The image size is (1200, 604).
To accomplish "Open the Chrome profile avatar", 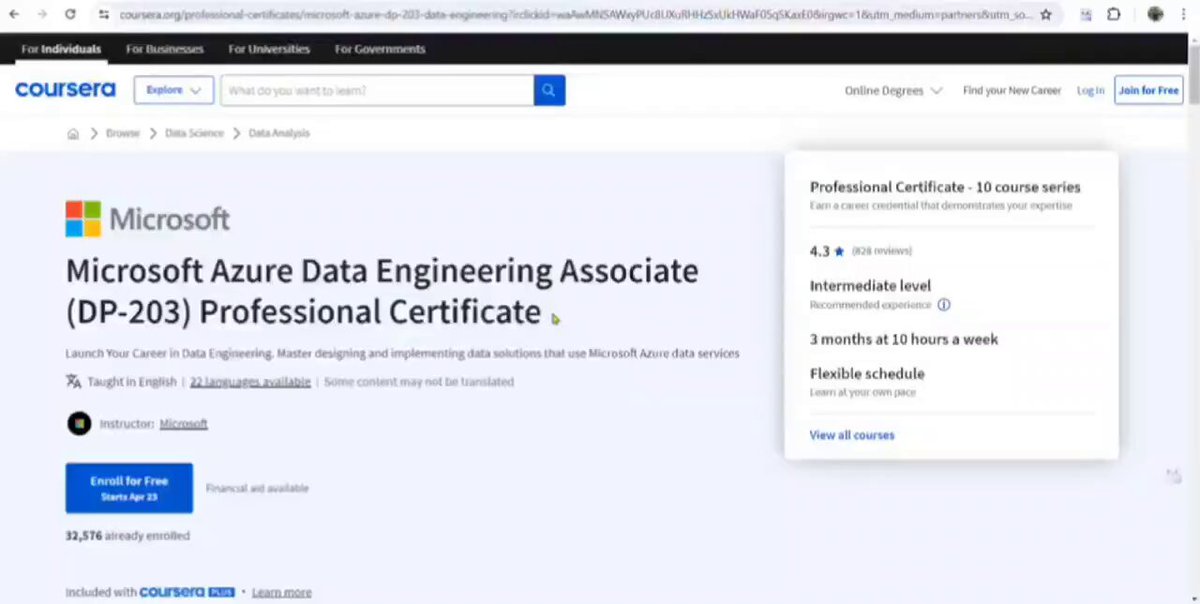I will tap(1156, 15).
